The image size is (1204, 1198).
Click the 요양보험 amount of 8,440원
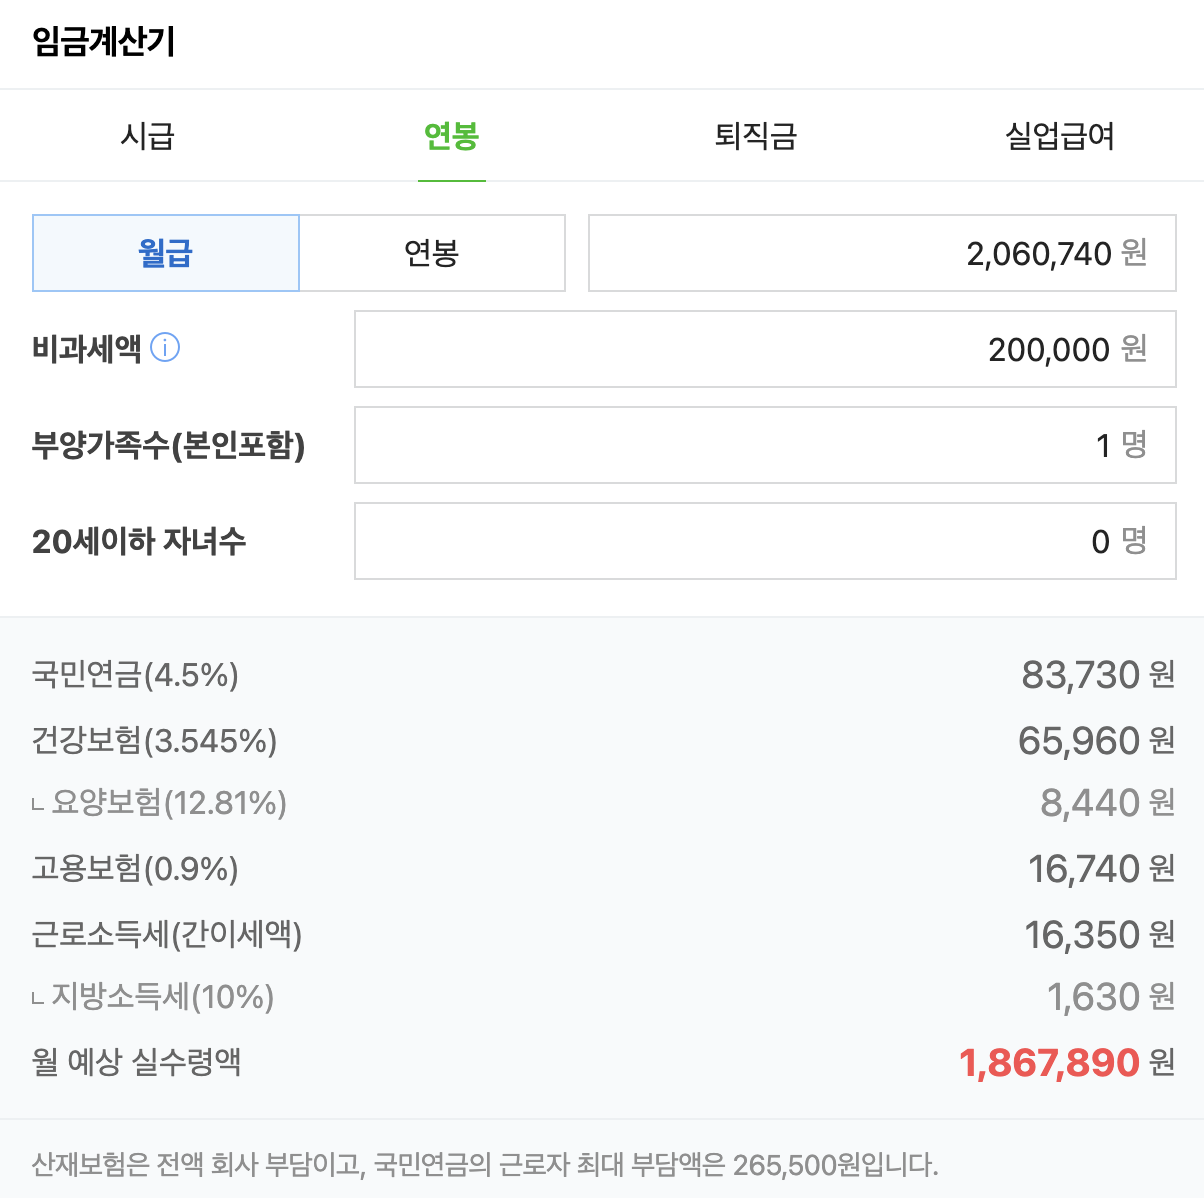[1097, 803]
